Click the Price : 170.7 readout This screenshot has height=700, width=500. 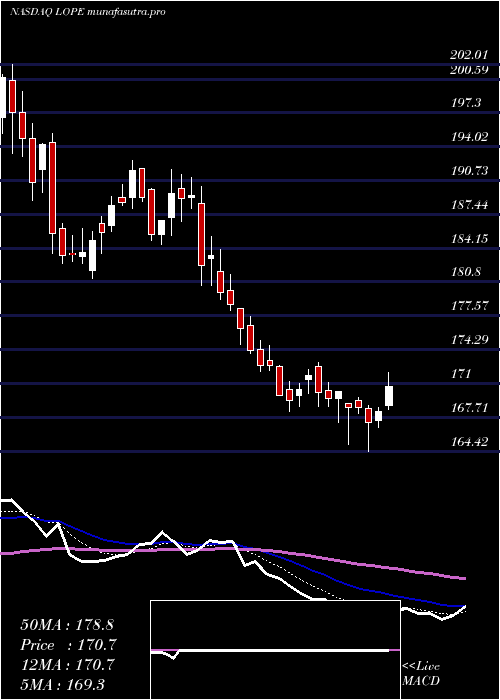click(68, 645)
